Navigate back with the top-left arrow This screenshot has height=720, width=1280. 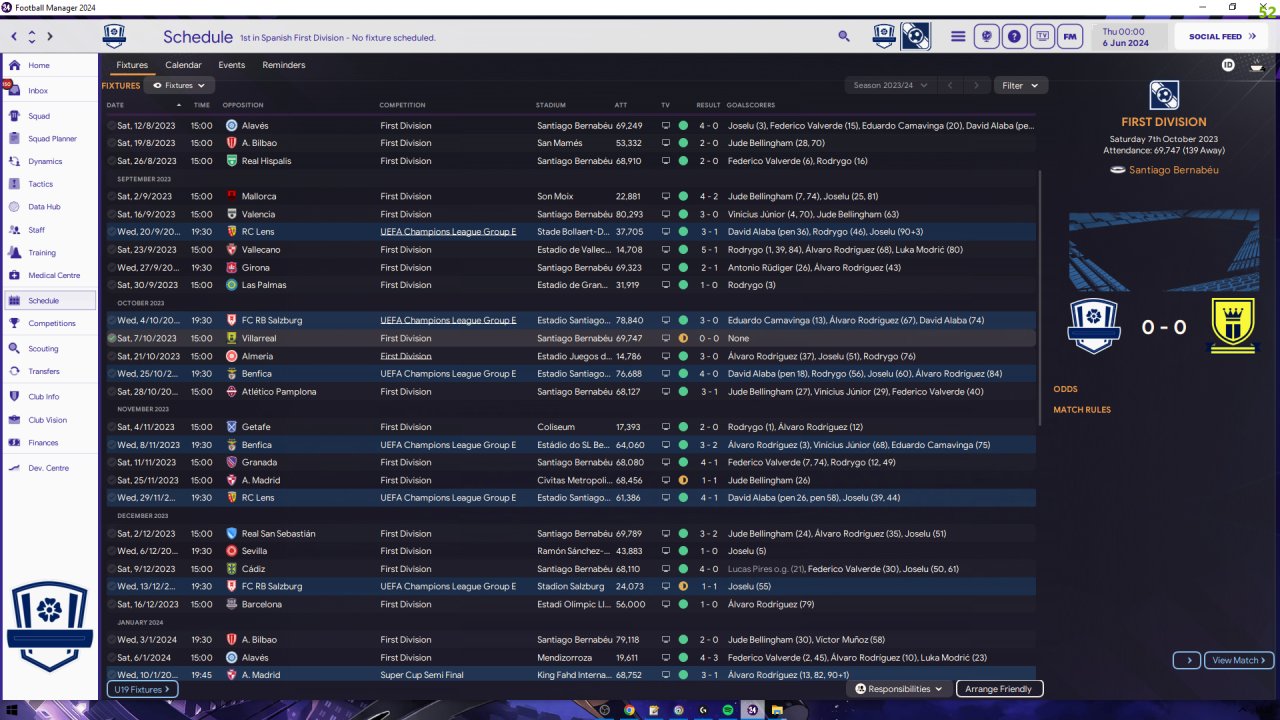14,36
